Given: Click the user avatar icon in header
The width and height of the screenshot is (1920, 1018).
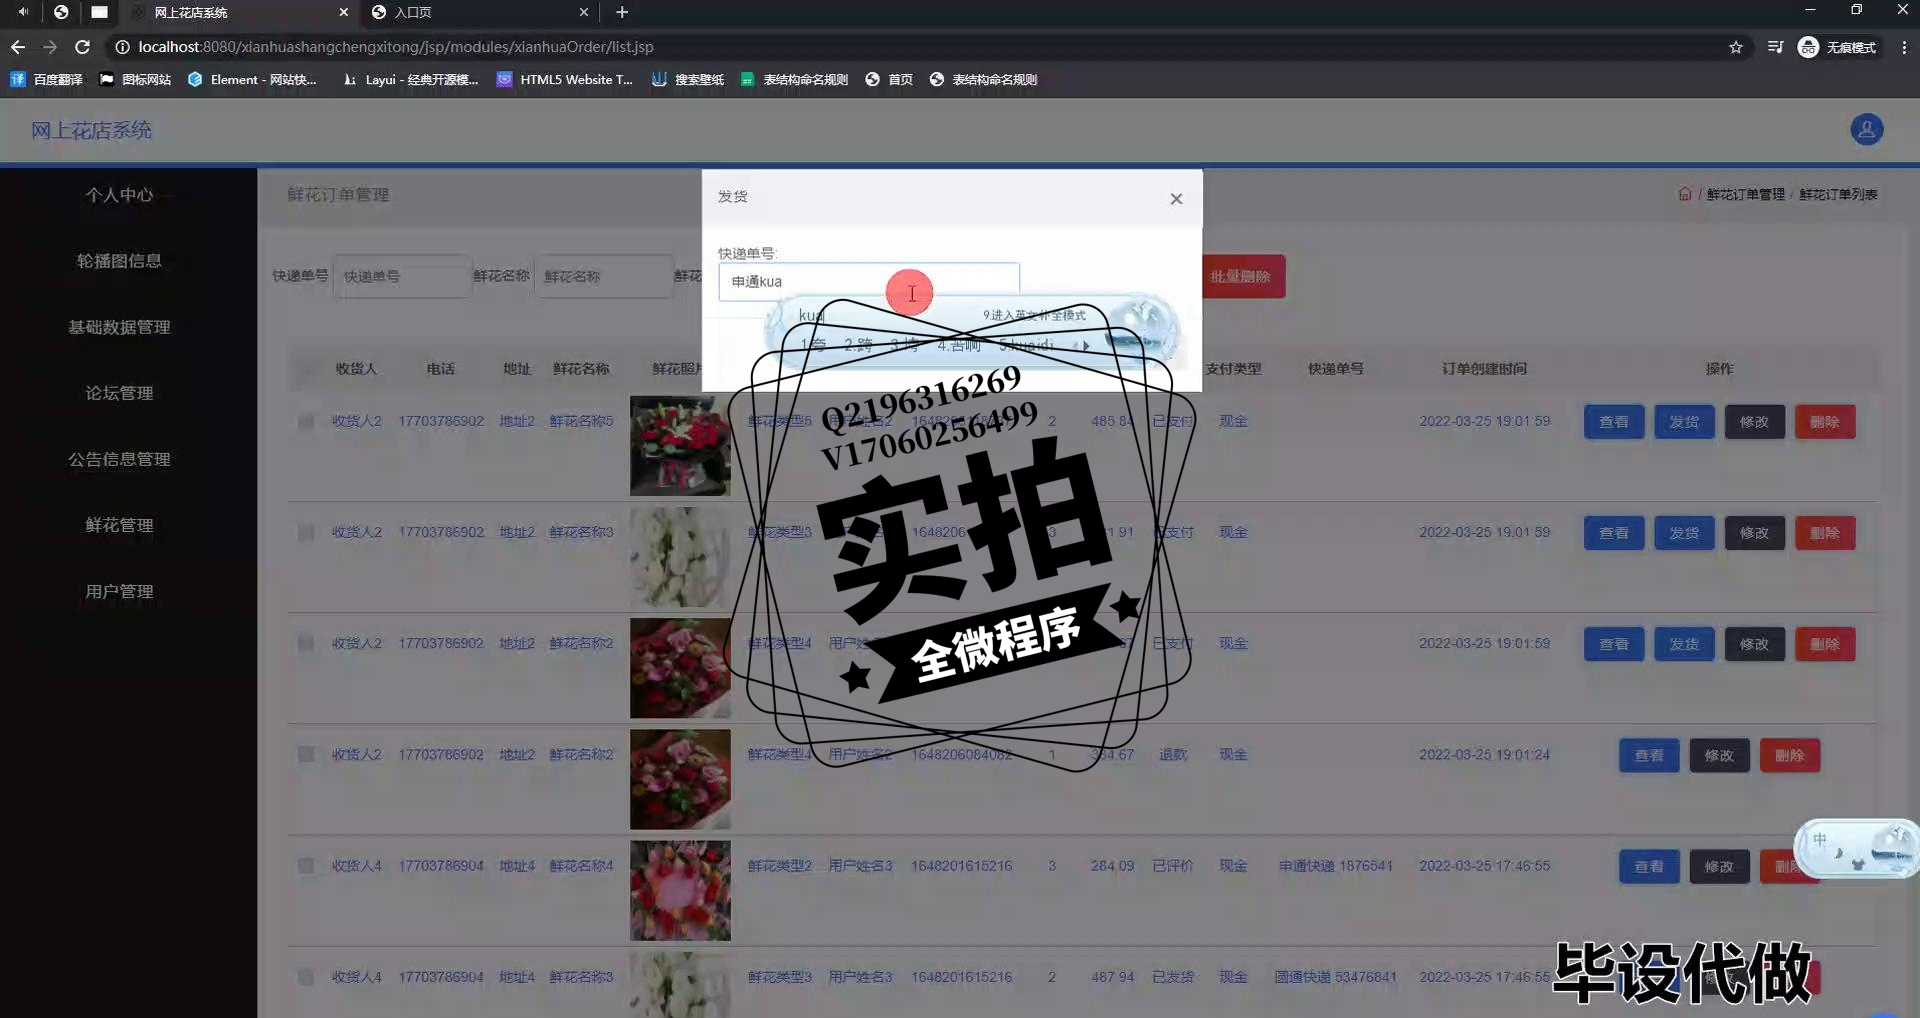Looking at the screenshot, I should point(1866,130).
